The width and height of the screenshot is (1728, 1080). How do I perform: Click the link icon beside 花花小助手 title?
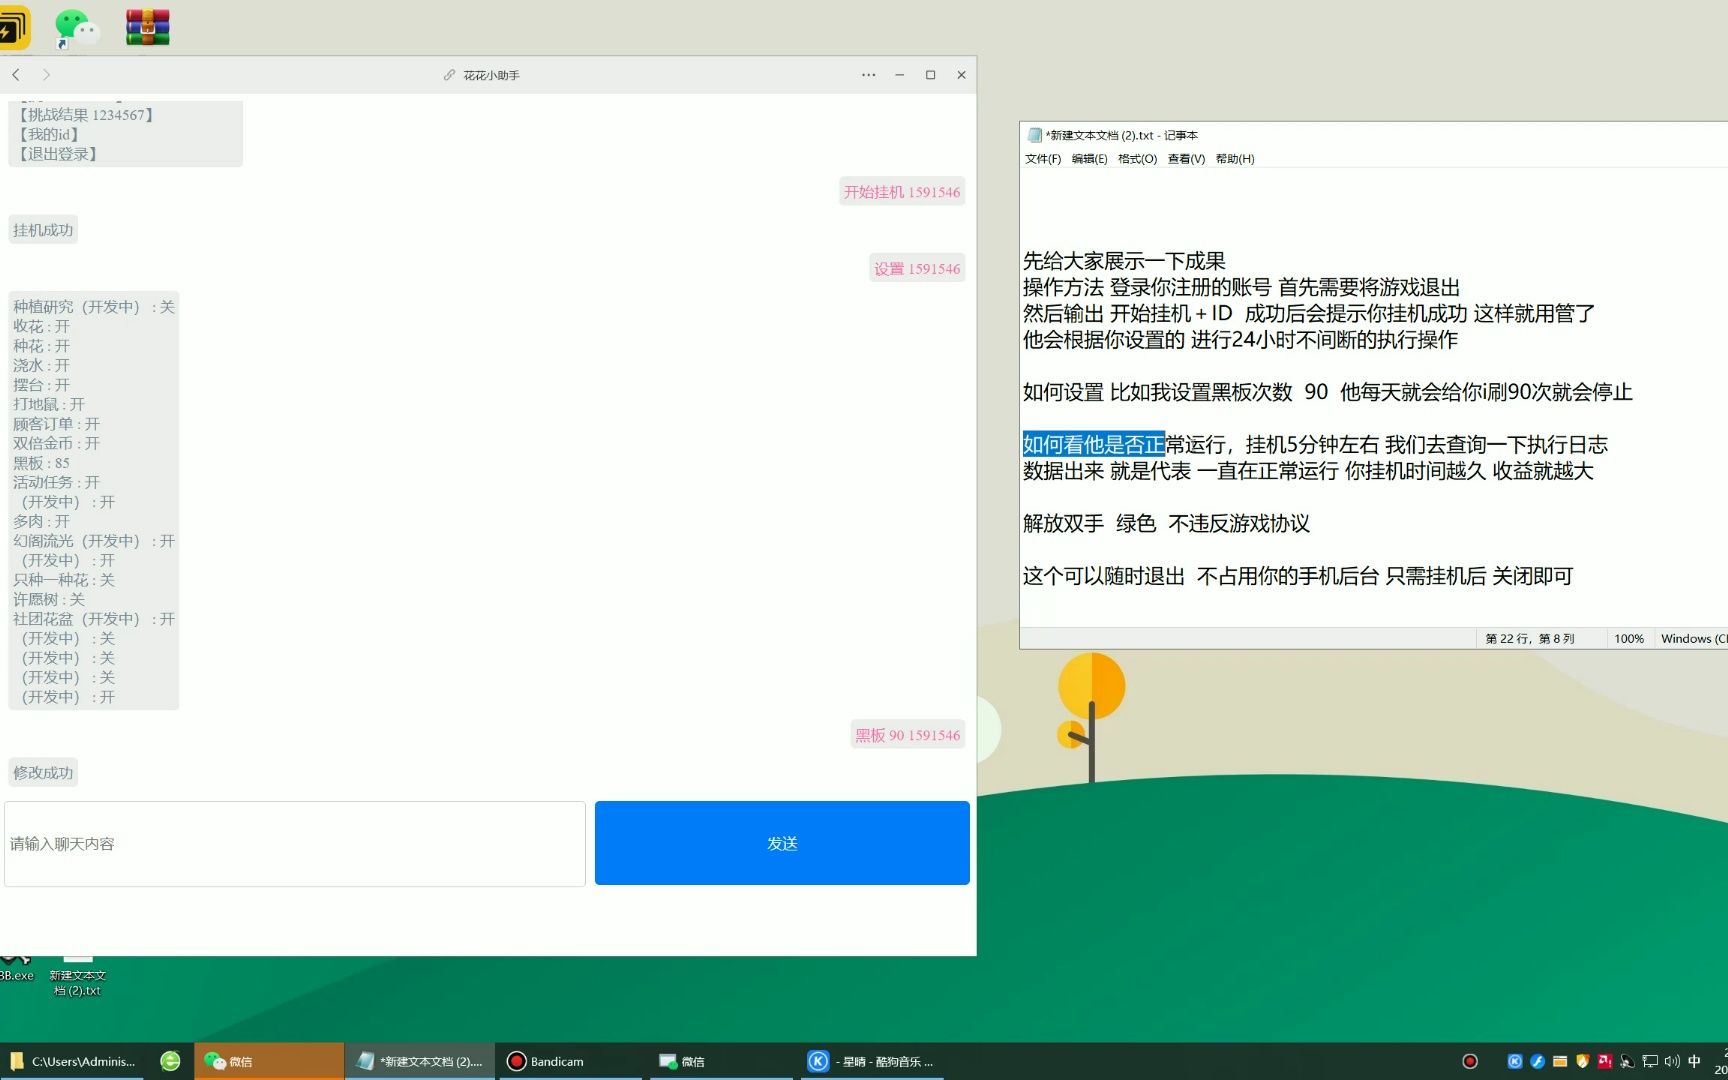[x=450, y=75]
